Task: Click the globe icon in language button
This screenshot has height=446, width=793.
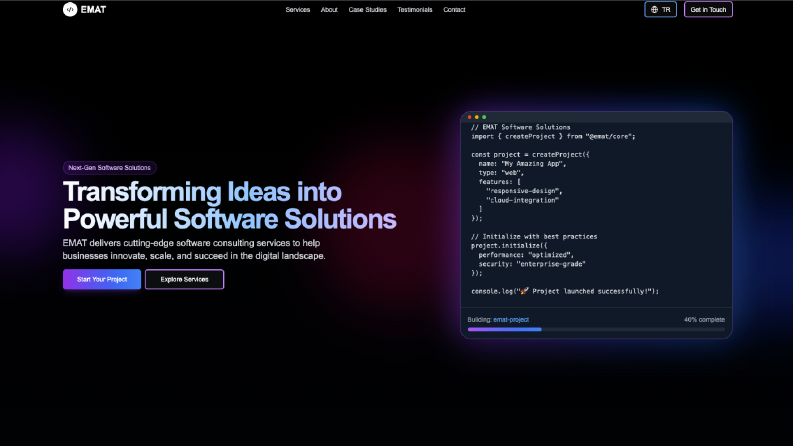Action: 654,10
